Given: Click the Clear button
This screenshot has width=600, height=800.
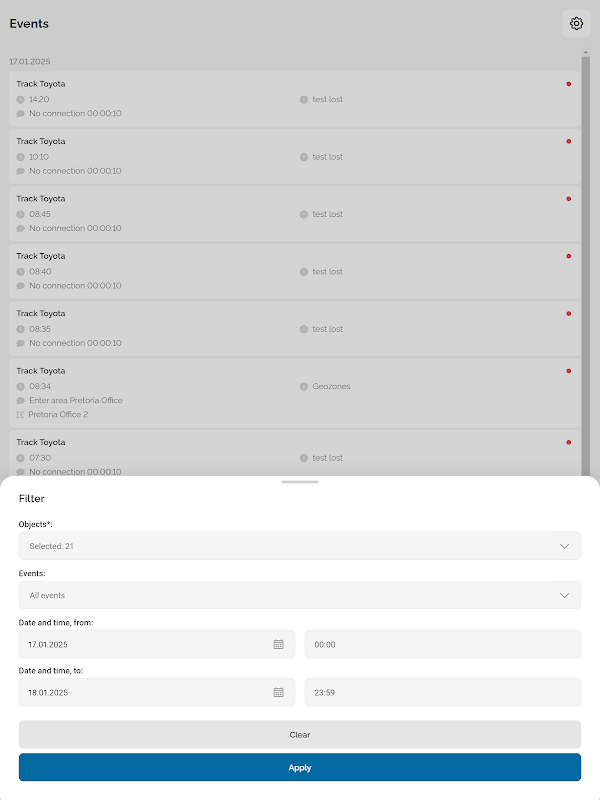Looking at the screenshot, I should (299, 734).
